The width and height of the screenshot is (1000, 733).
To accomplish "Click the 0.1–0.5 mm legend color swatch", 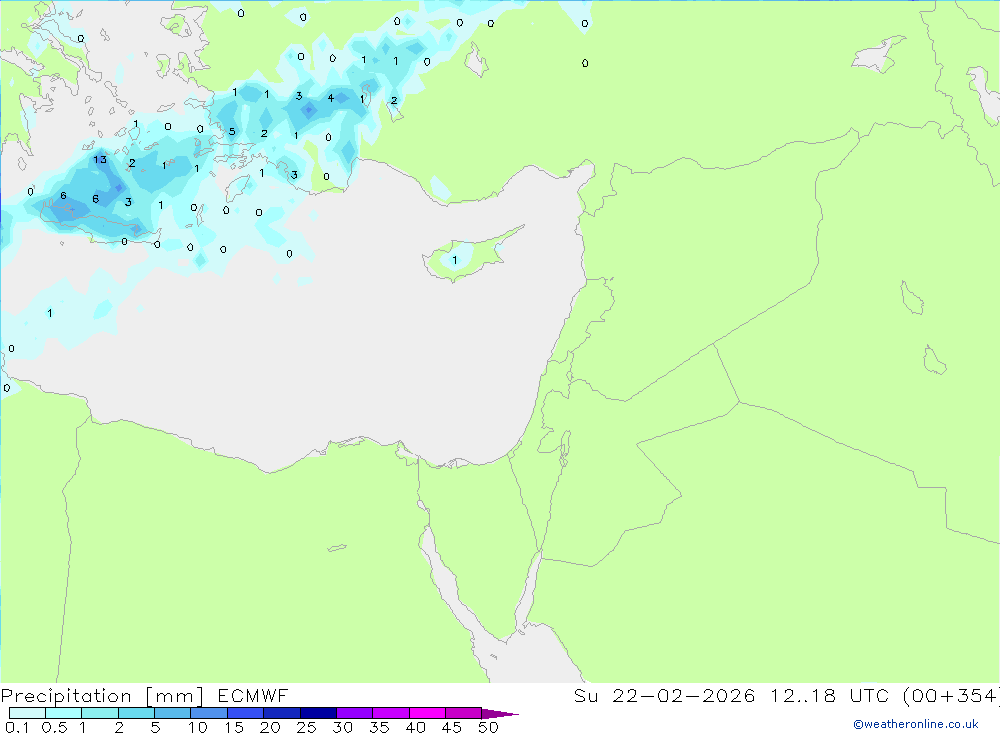I will pyautogui.click(x=27, y=713).
